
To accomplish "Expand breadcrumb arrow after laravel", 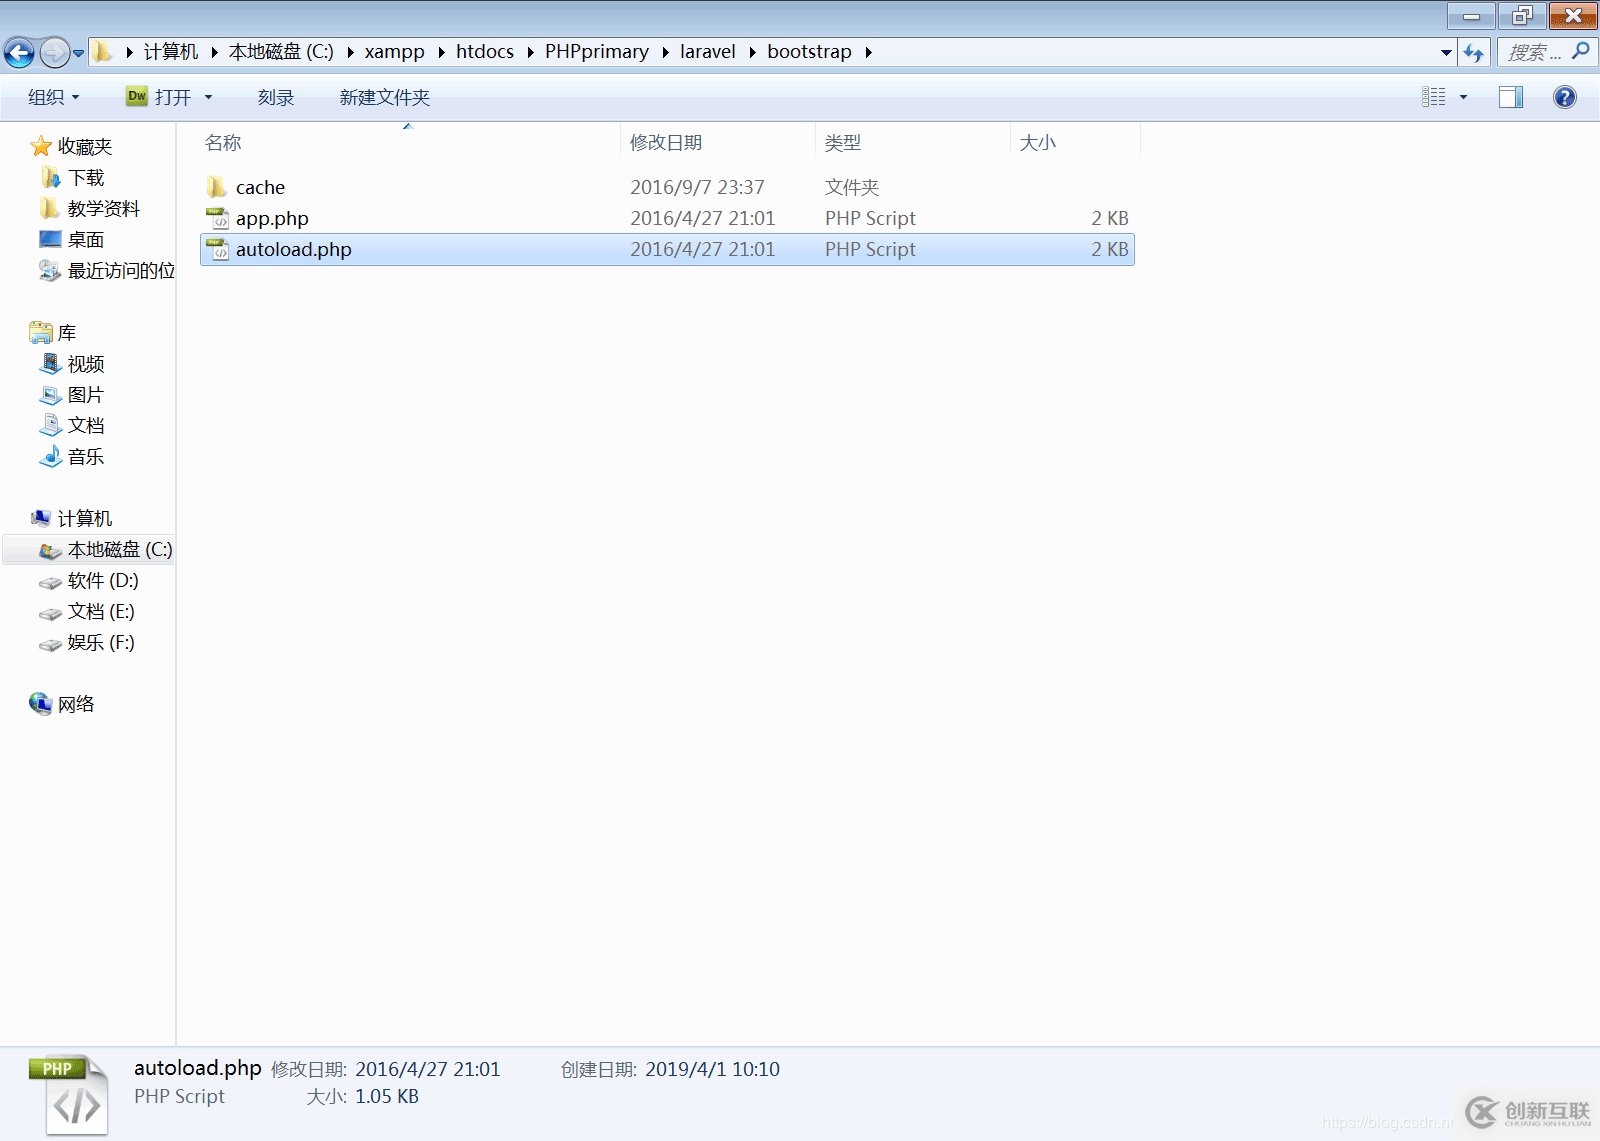I will click(x=752, y=52).
